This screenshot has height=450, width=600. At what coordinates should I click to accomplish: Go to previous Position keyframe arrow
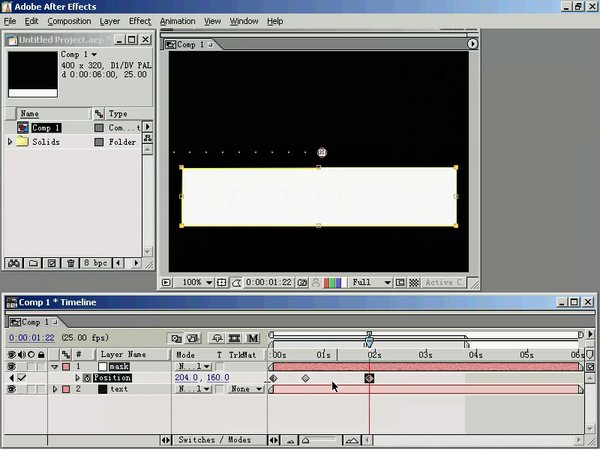pyautogui.click(x=11, y=378)
